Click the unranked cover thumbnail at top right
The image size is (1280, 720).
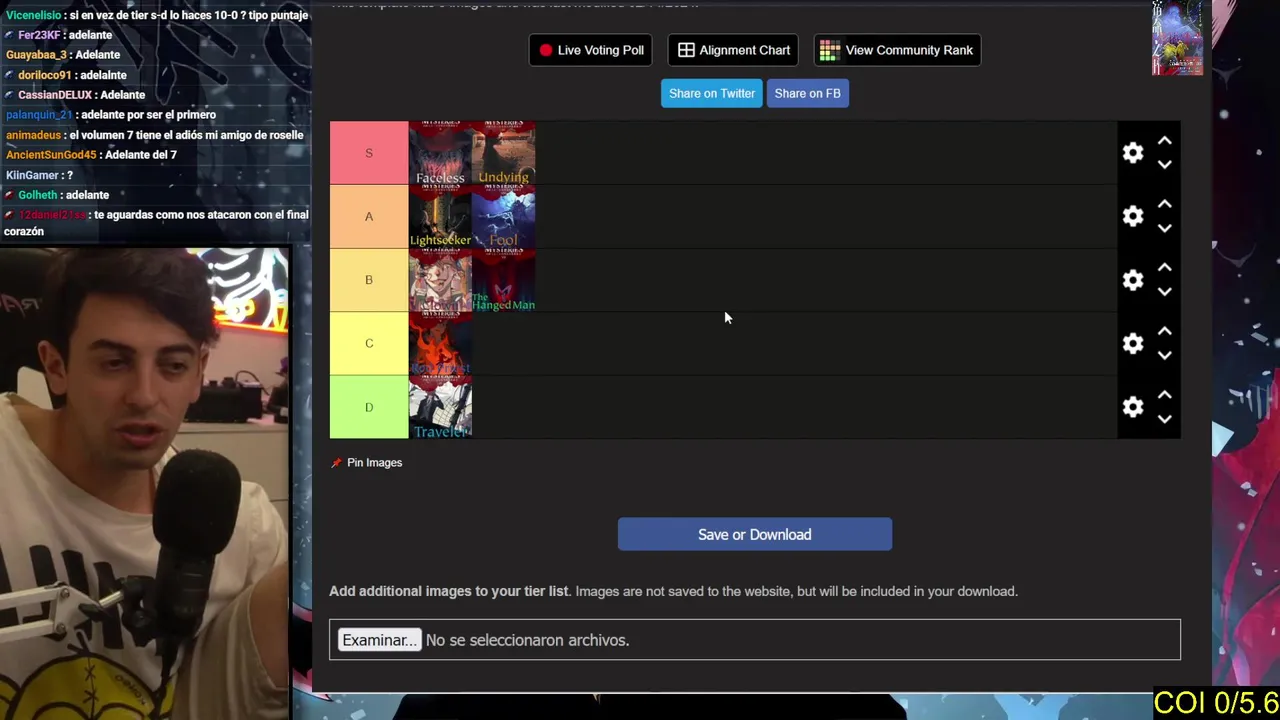click(1177, 38)
